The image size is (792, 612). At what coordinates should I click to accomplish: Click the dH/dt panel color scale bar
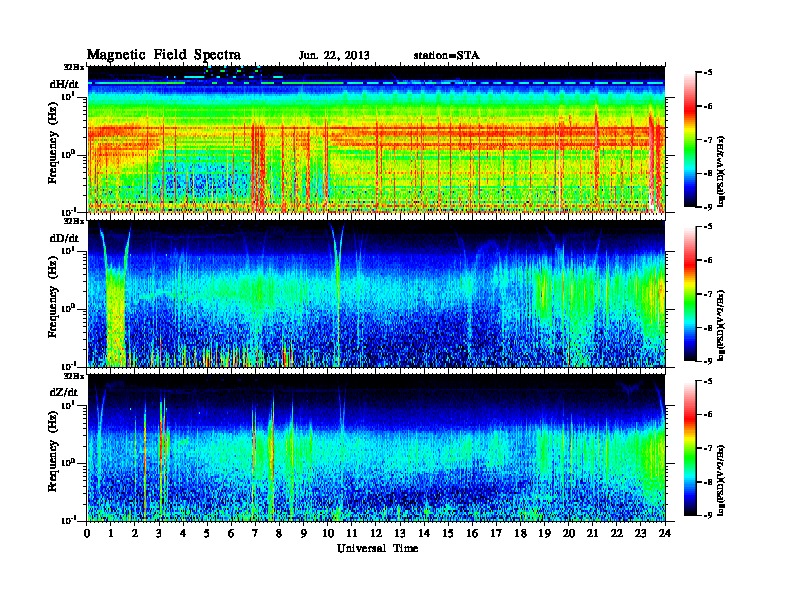point(689,139)
